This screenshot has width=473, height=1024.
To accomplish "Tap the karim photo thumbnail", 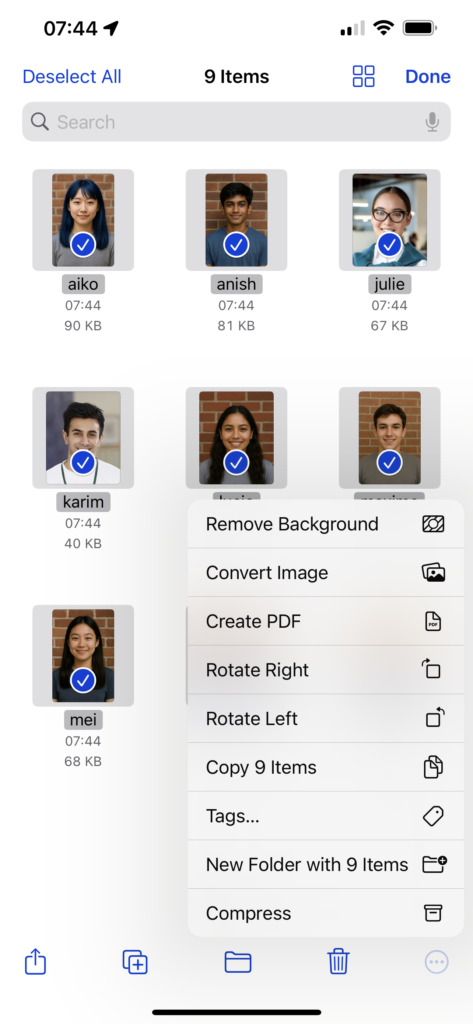I will [x=83, y=438].
